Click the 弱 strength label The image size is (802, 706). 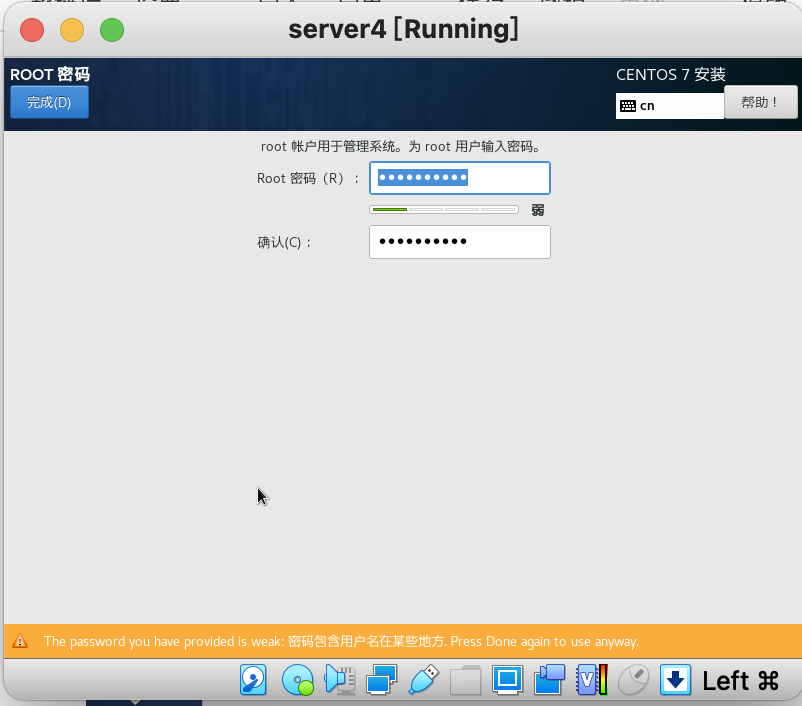point(538,210)
